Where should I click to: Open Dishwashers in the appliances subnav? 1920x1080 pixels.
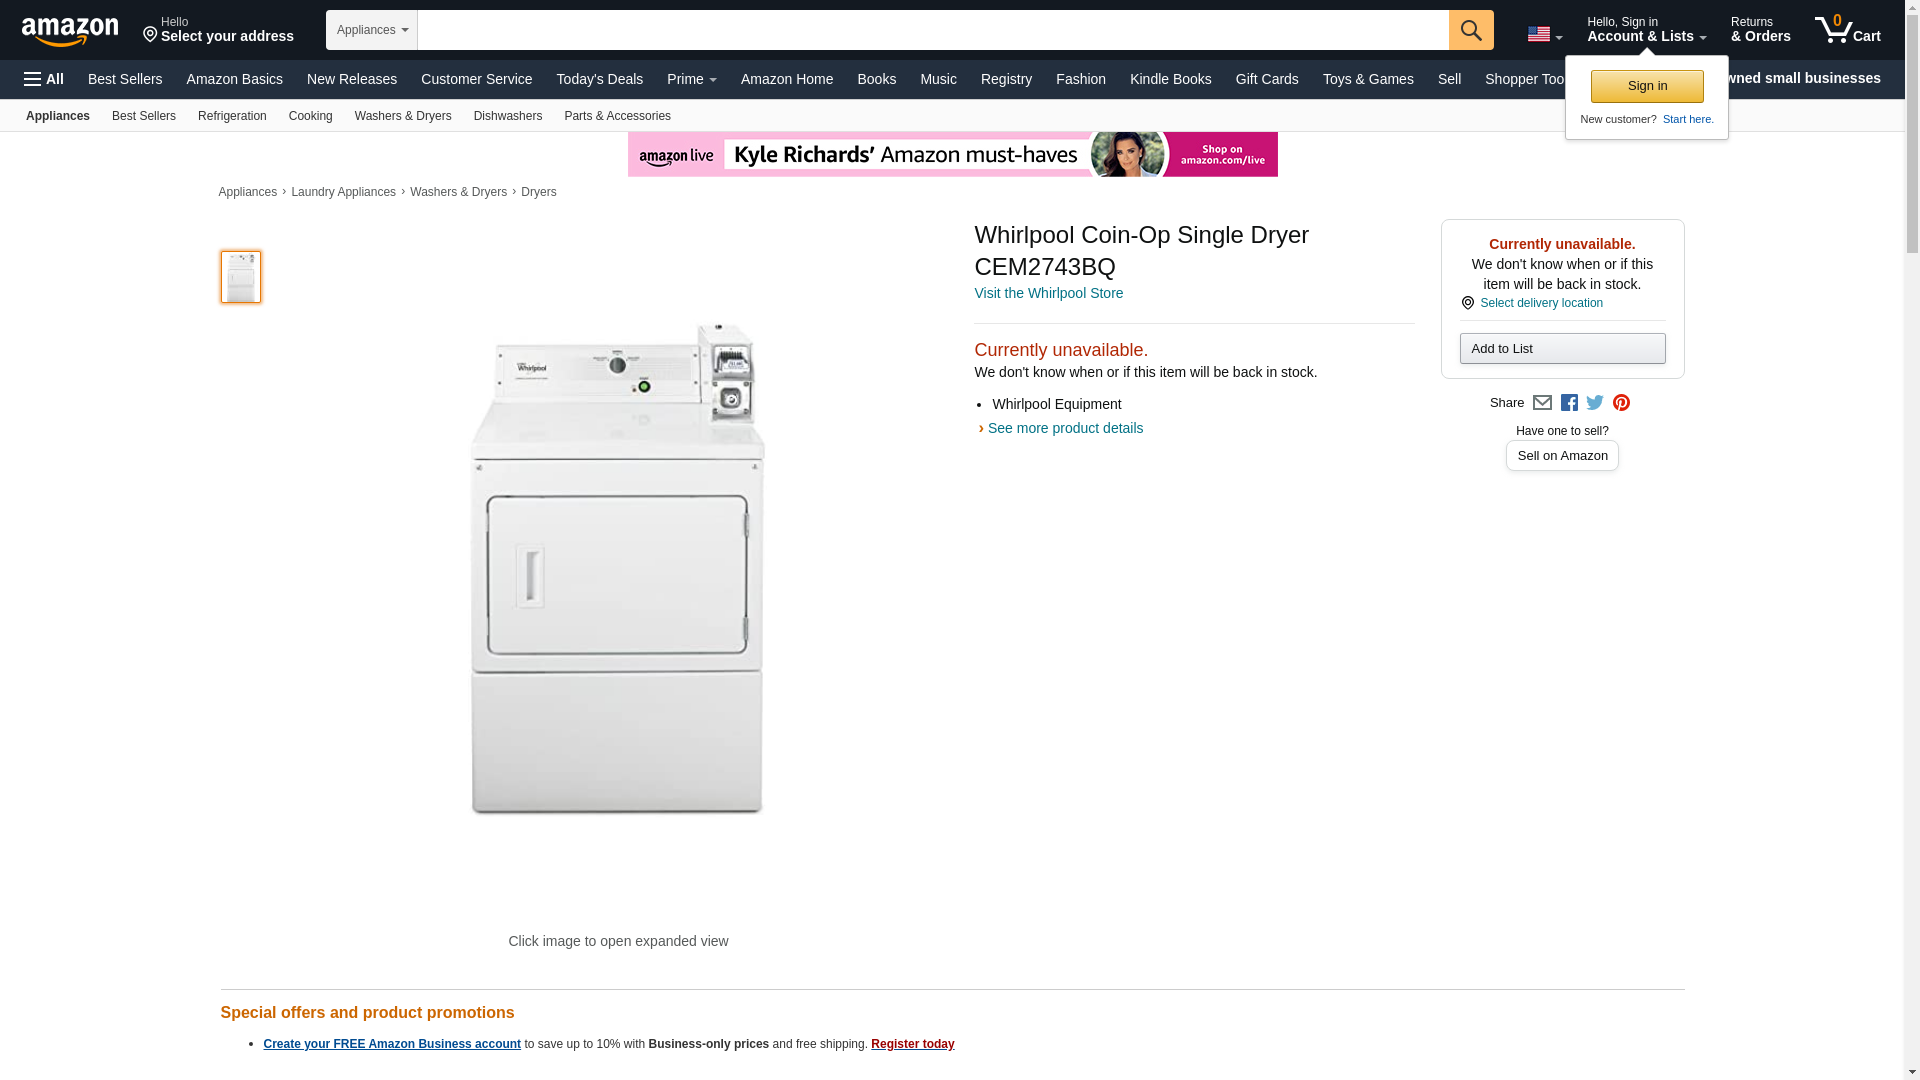pos(507,116)
